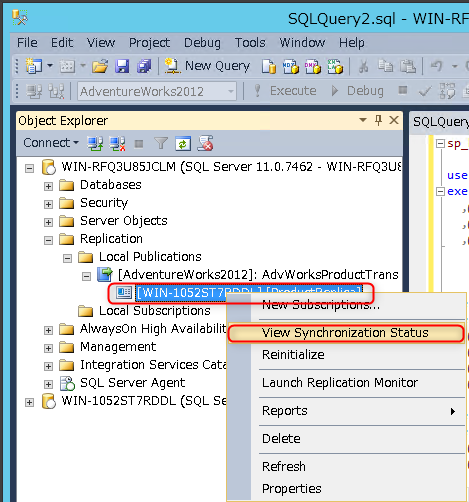Collapse the Replication folder
This screenshot has height=502, width=469.
[48, 240]
